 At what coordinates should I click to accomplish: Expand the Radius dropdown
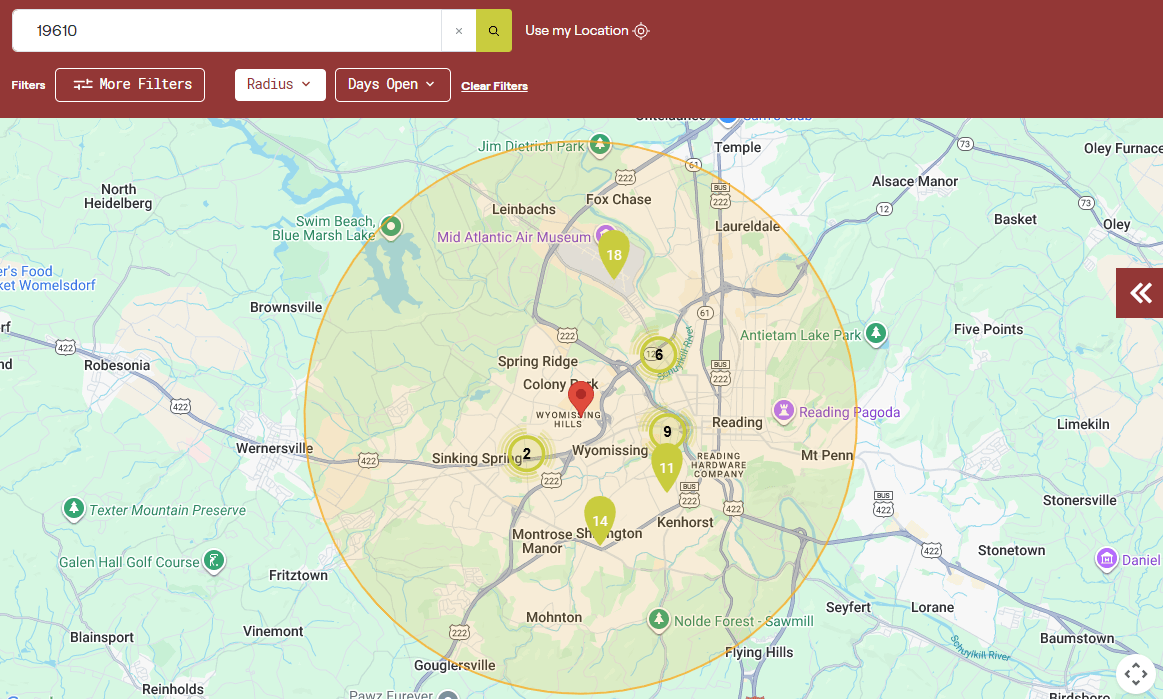280,85
